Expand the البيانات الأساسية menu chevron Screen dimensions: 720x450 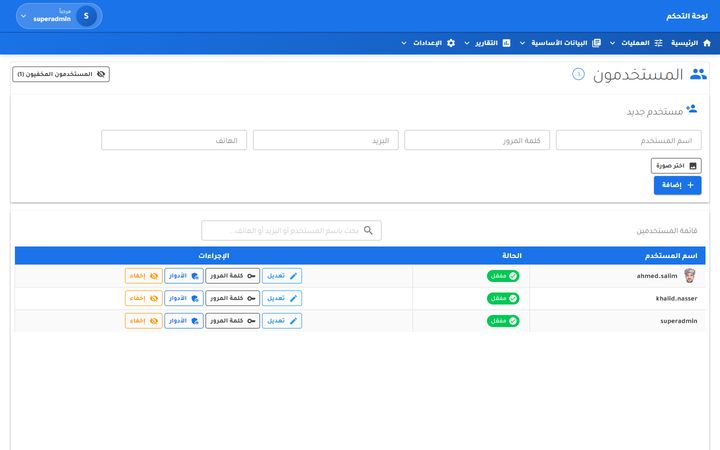tap(522, 43)
